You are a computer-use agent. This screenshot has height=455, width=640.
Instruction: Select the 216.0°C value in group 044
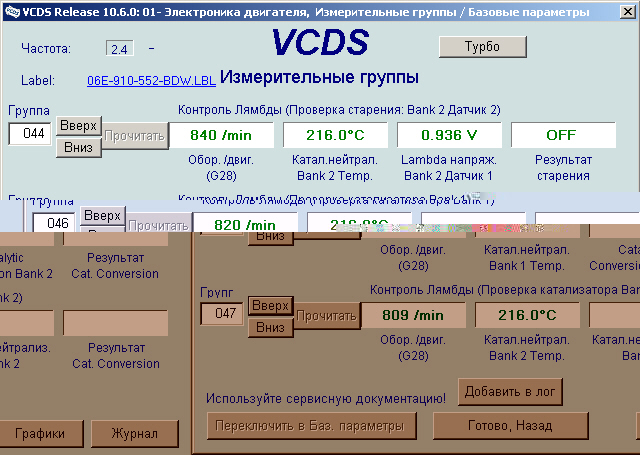pyautogui.click(x=335, y=135)
